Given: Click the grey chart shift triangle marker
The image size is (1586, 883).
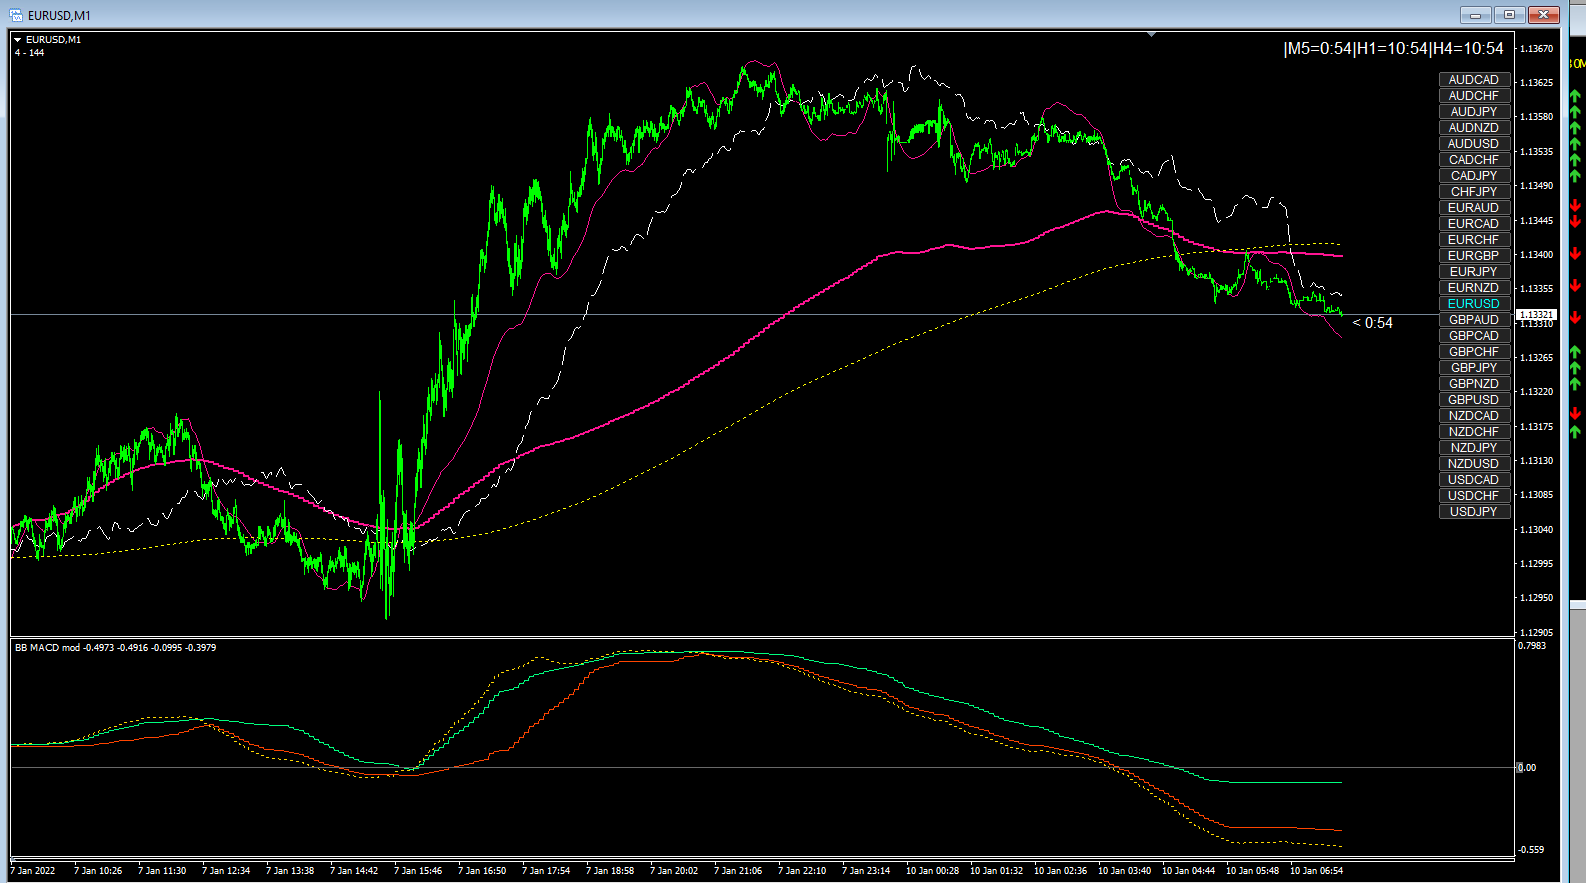Looking at the screenshot, I should [1152, 35].
